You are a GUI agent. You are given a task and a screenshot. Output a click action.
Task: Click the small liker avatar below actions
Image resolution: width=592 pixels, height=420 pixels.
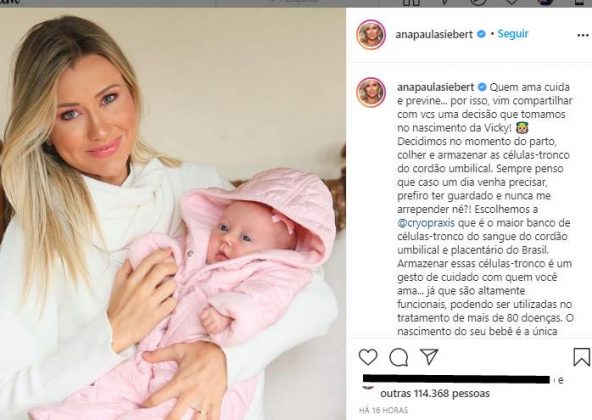pos(368,387)
